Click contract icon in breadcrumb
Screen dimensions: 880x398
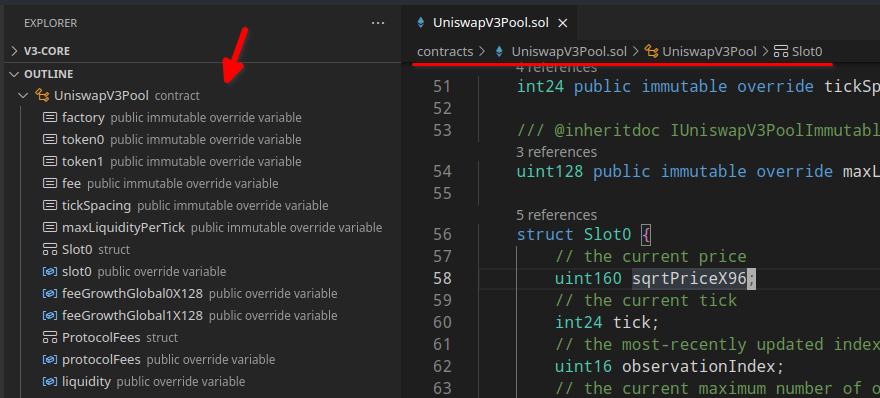point(651,52)
